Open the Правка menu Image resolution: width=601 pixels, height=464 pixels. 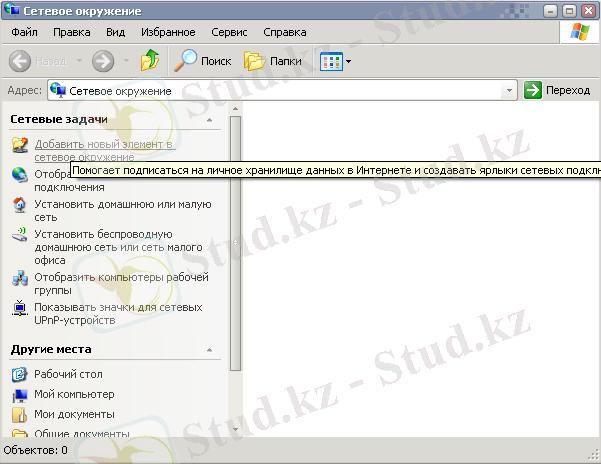click(72, 32)
